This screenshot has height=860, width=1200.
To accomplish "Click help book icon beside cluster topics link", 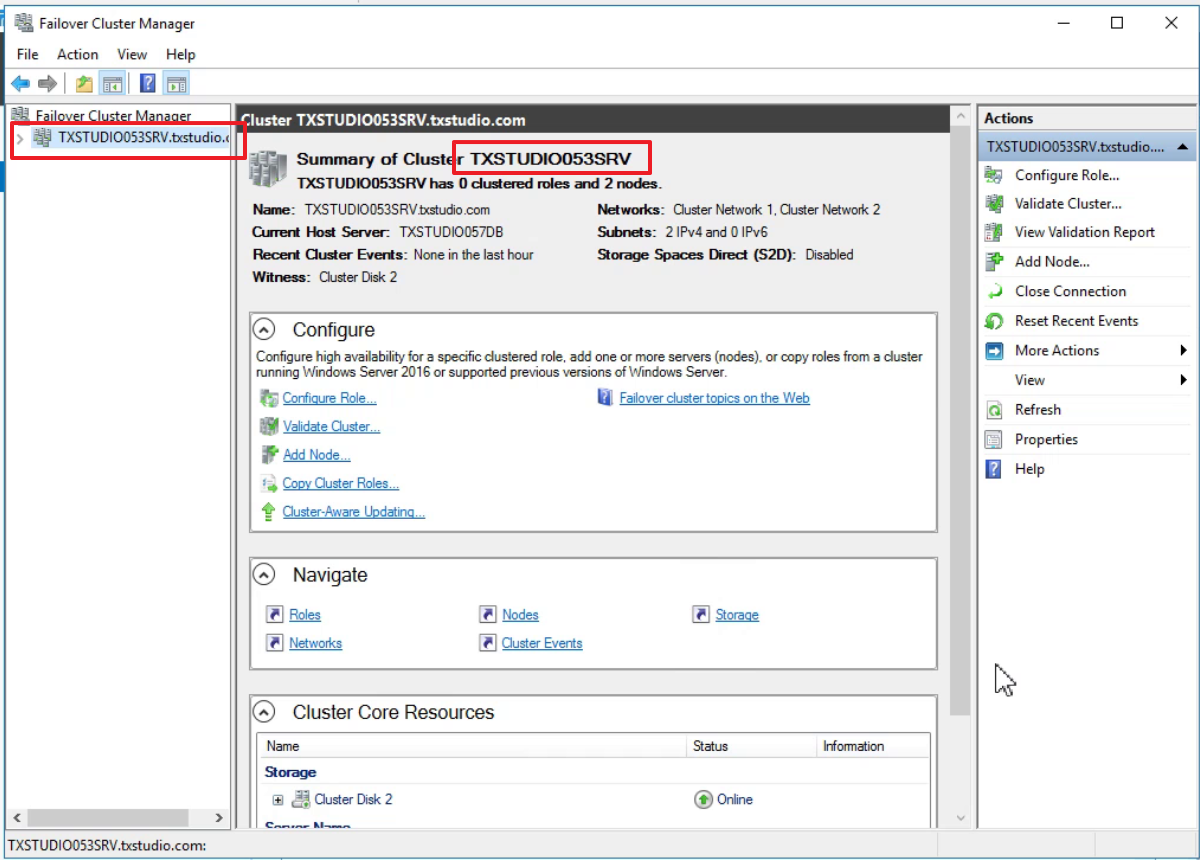I will (605, 398).
